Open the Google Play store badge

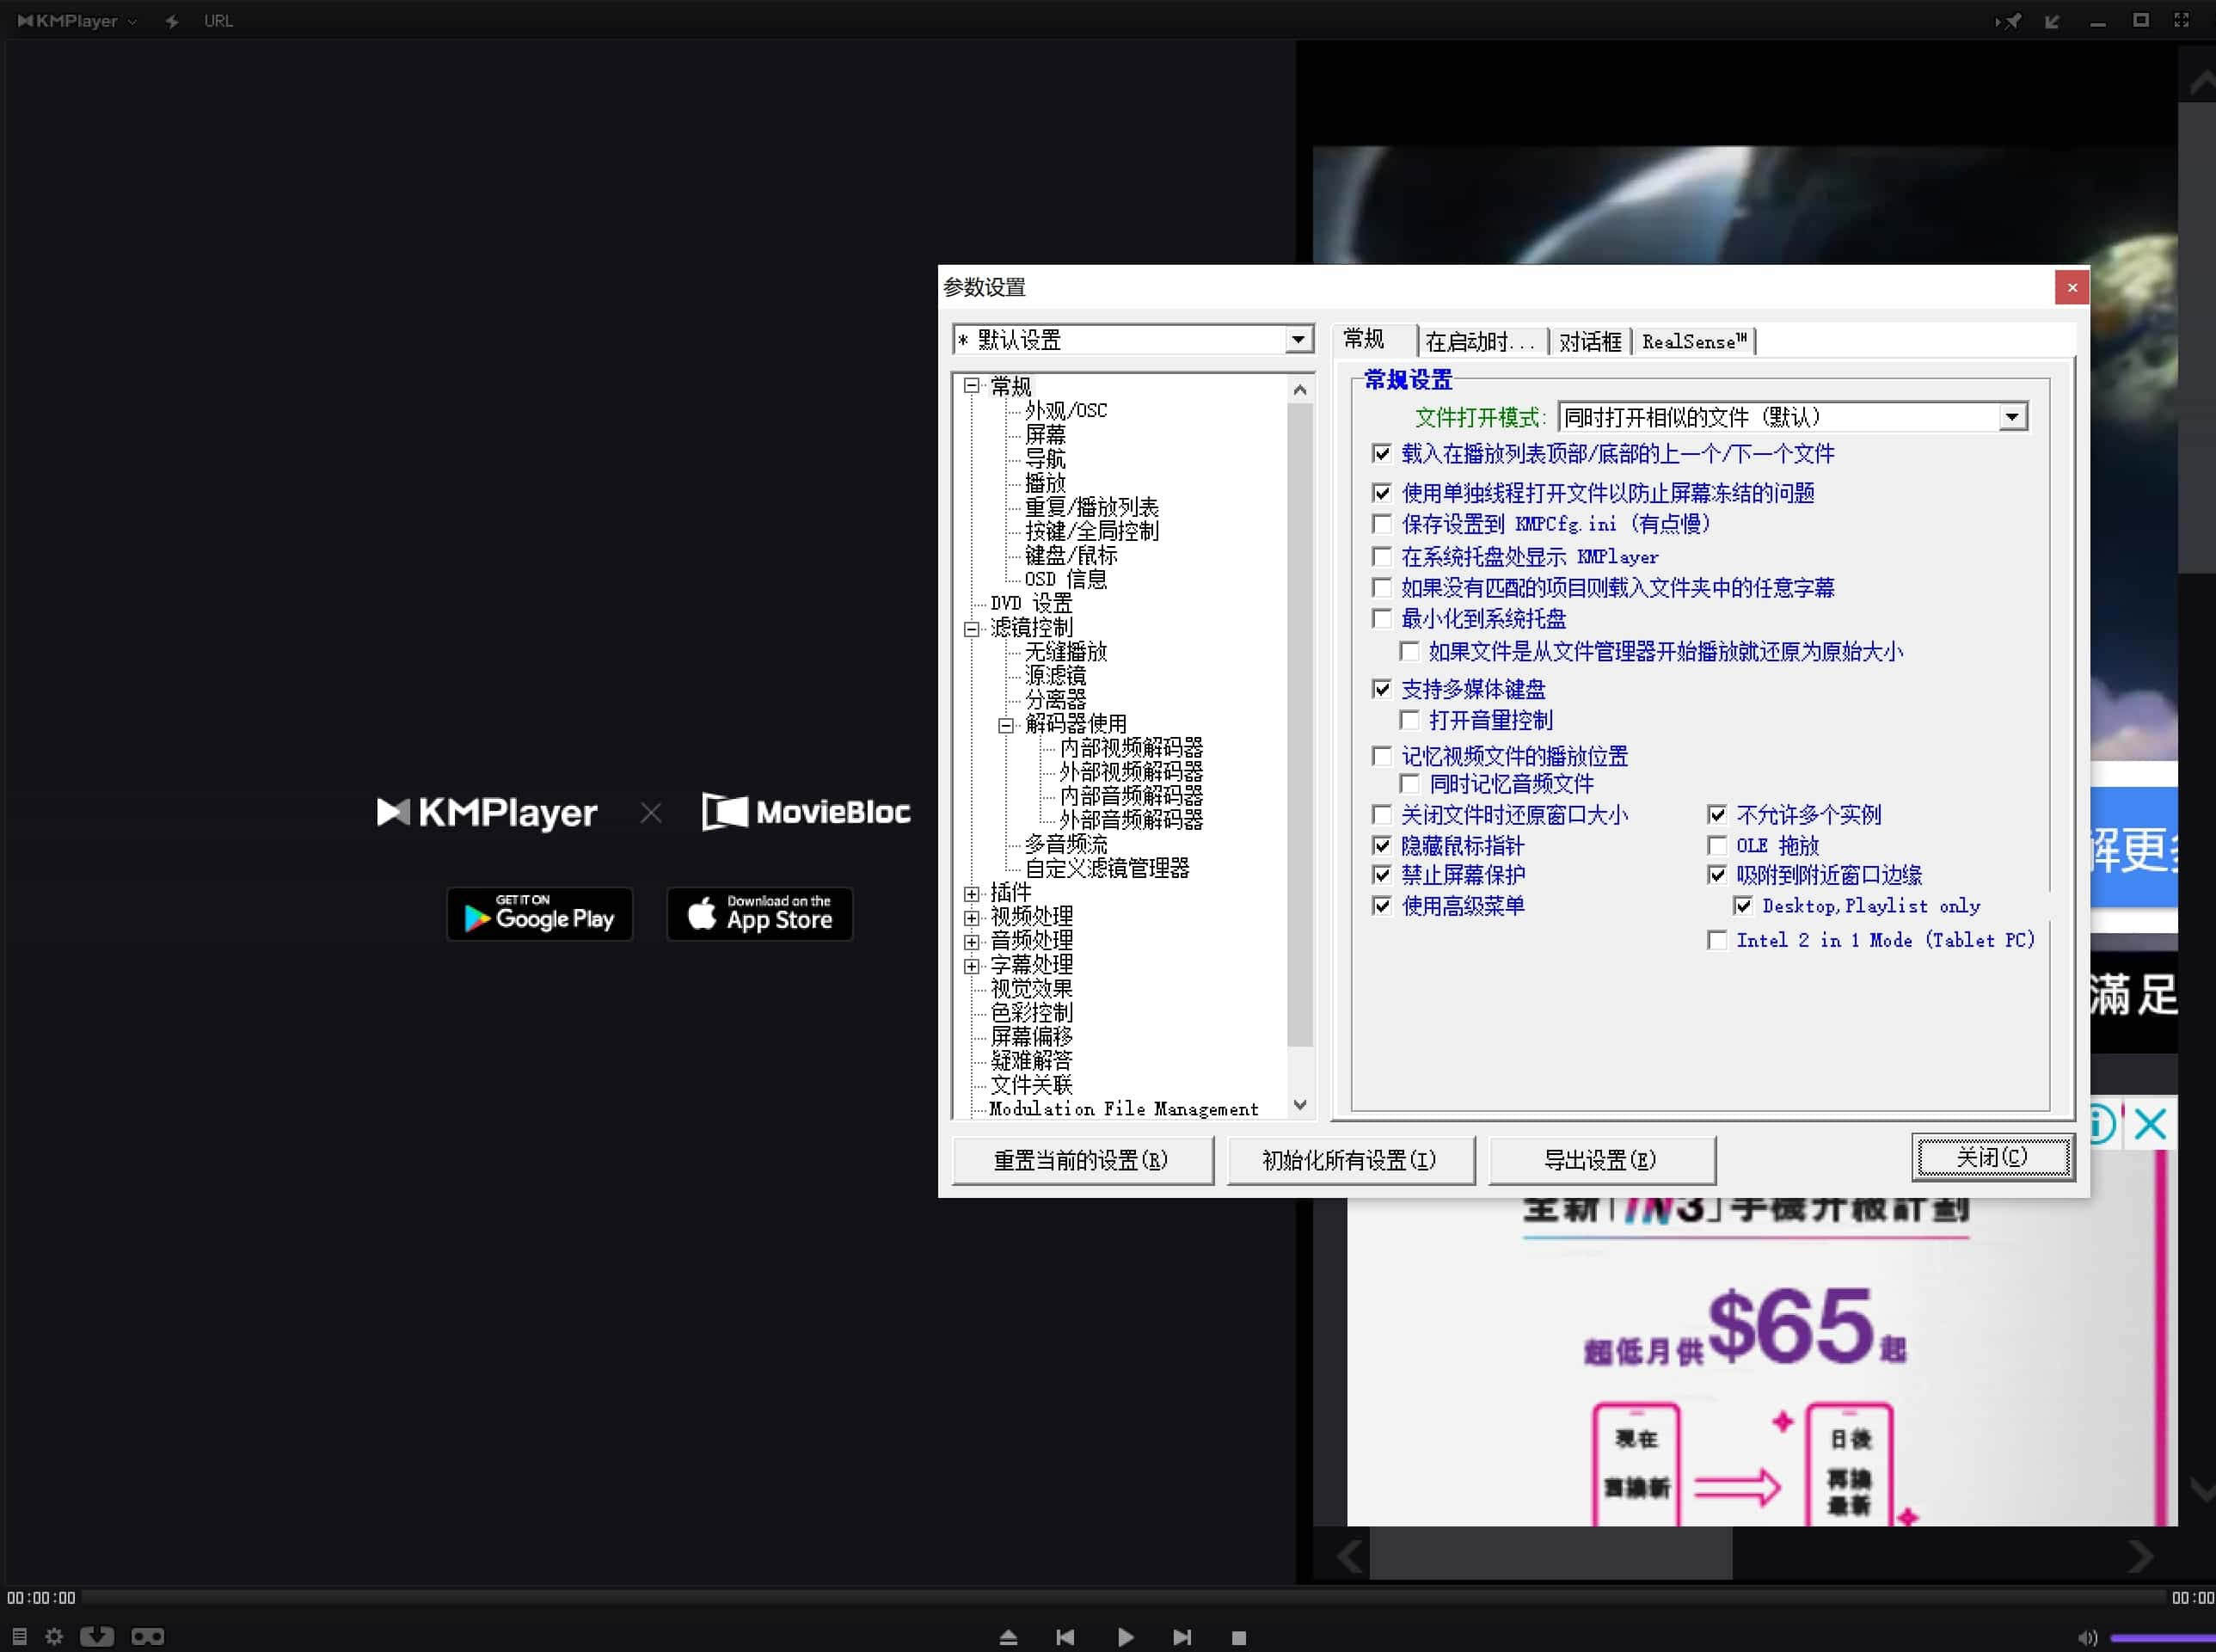(540, 914)
